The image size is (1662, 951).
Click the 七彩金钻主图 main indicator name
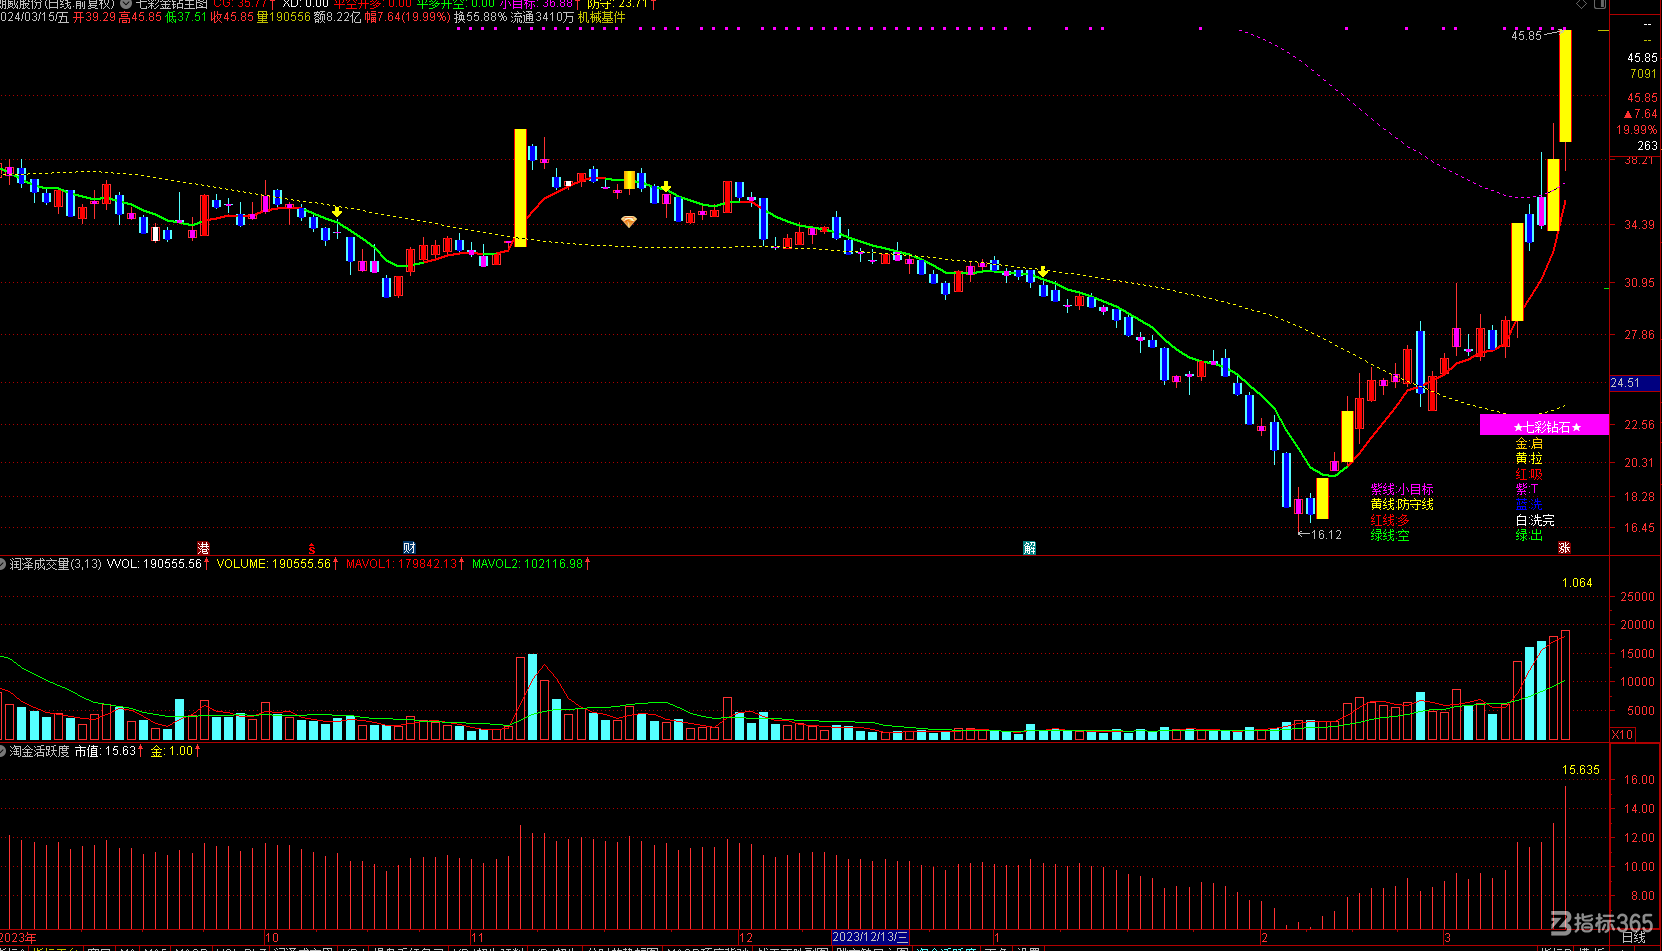pyautogui.click(x=171, y=4)
